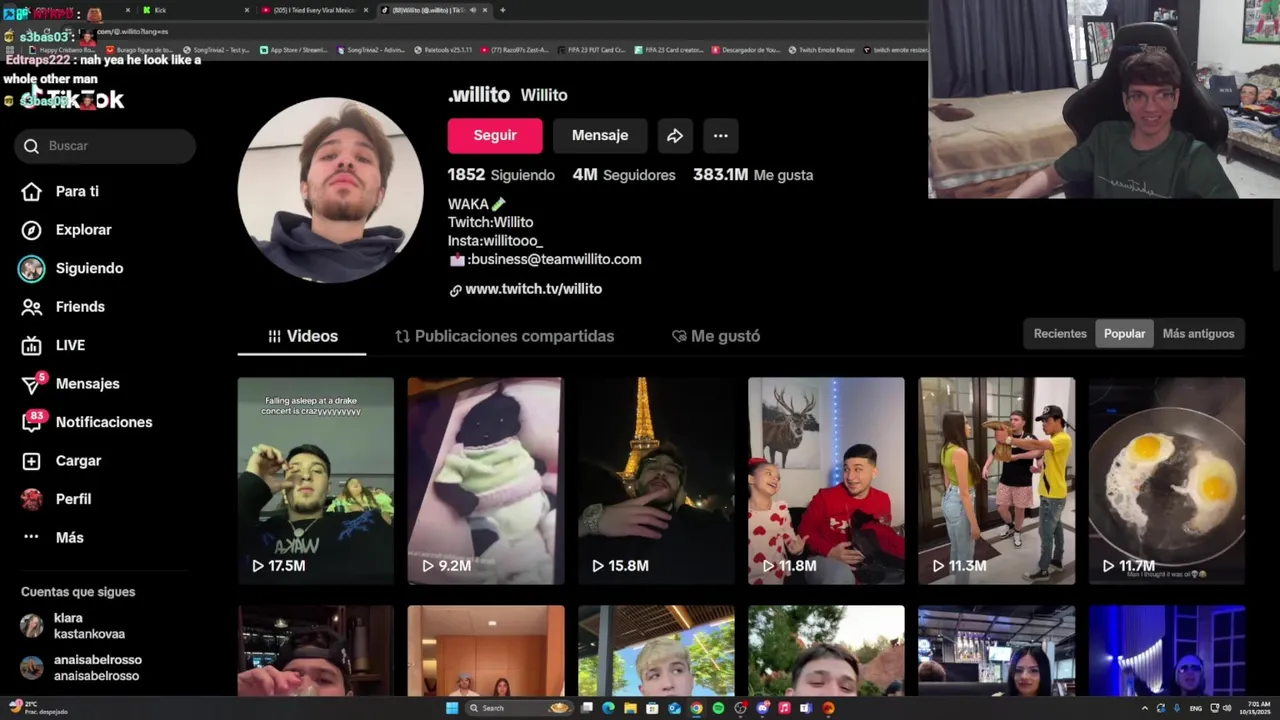
Task: Open Notificaciones icon with badge 83
Action: (33, 421)
